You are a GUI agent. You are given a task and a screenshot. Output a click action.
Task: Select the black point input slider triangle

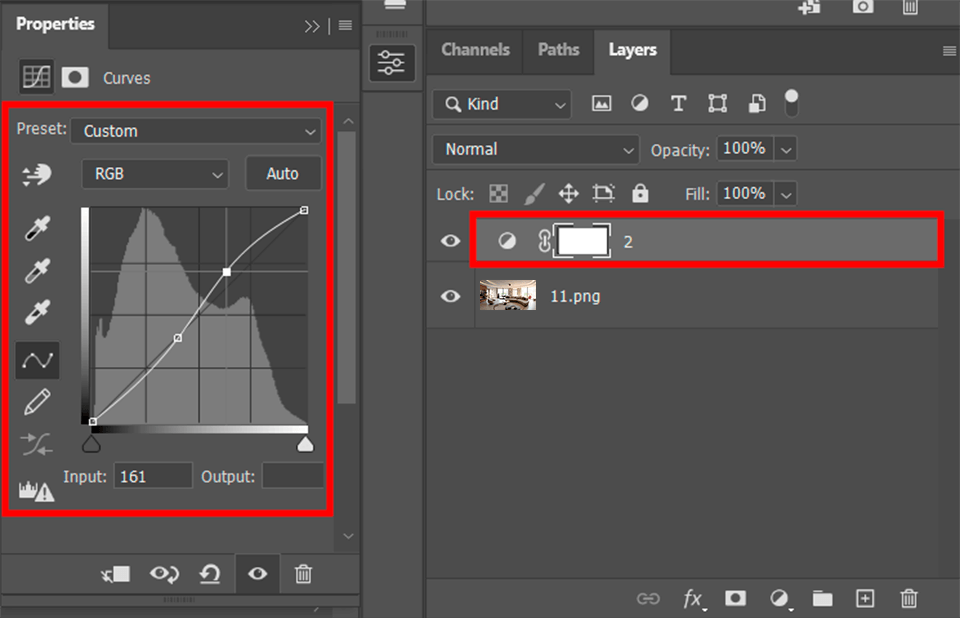(91, 443)
